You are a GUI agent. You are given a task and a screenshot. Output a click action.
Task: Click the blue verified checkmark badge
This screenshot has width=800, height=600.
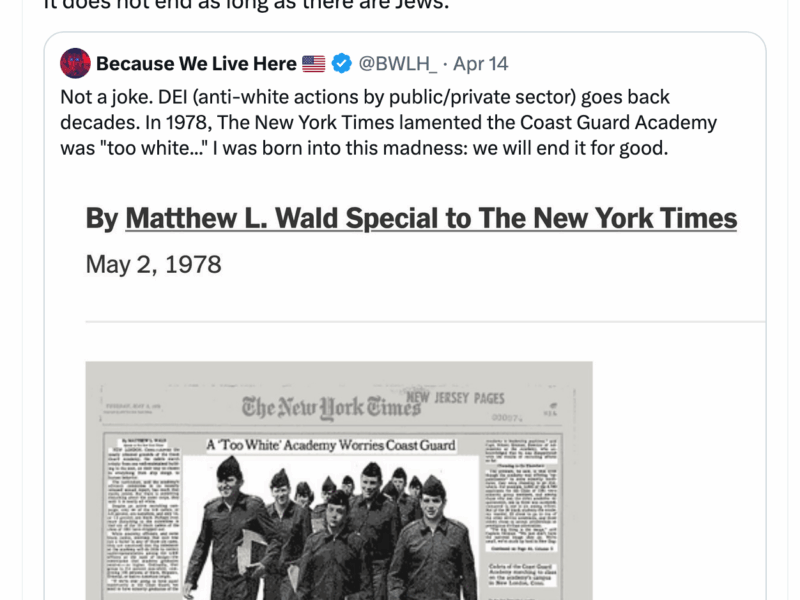click(339, 62)
